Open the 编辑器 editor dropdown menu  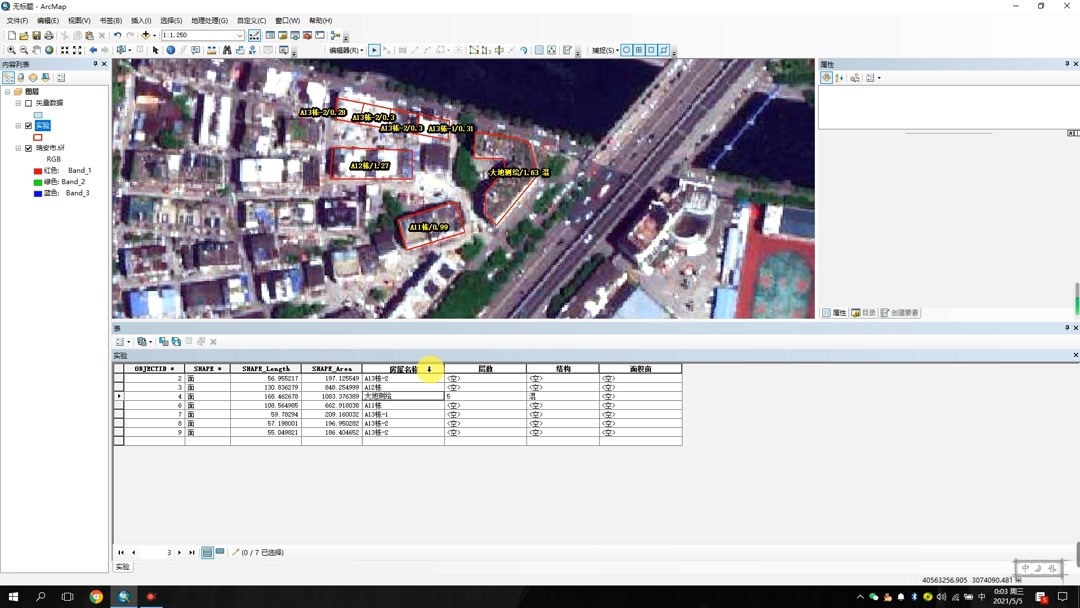click(345, 50)
